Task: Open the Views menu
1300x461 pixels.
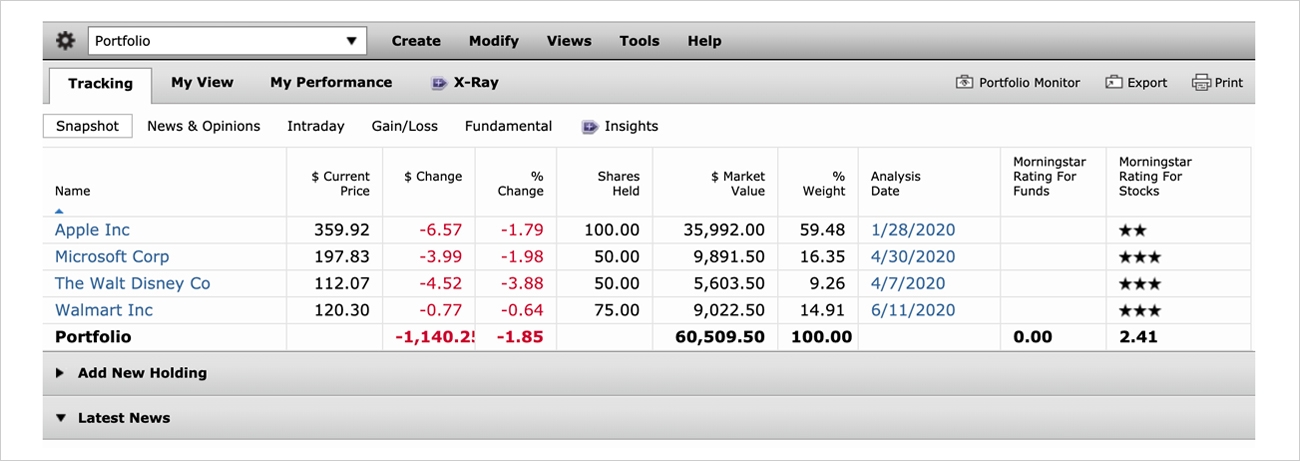Action: click(x=569, y=41)
